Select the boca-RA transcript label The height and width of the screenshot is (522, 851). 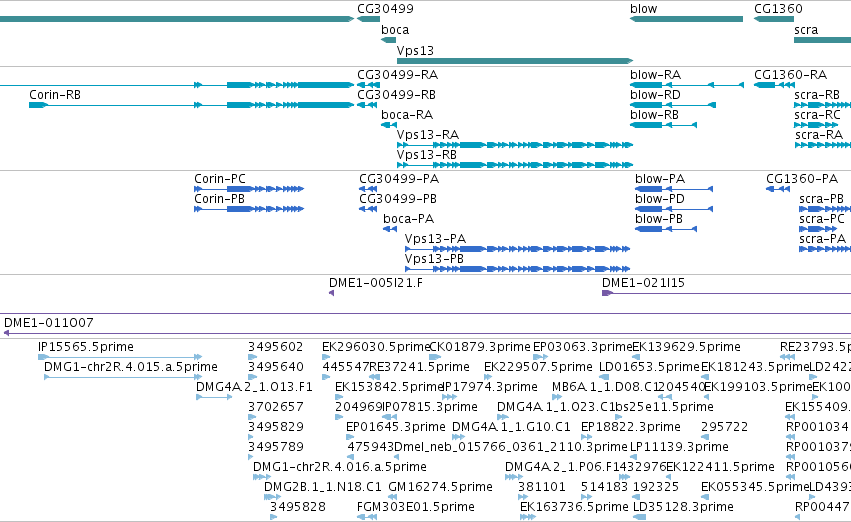coord(407,115)
